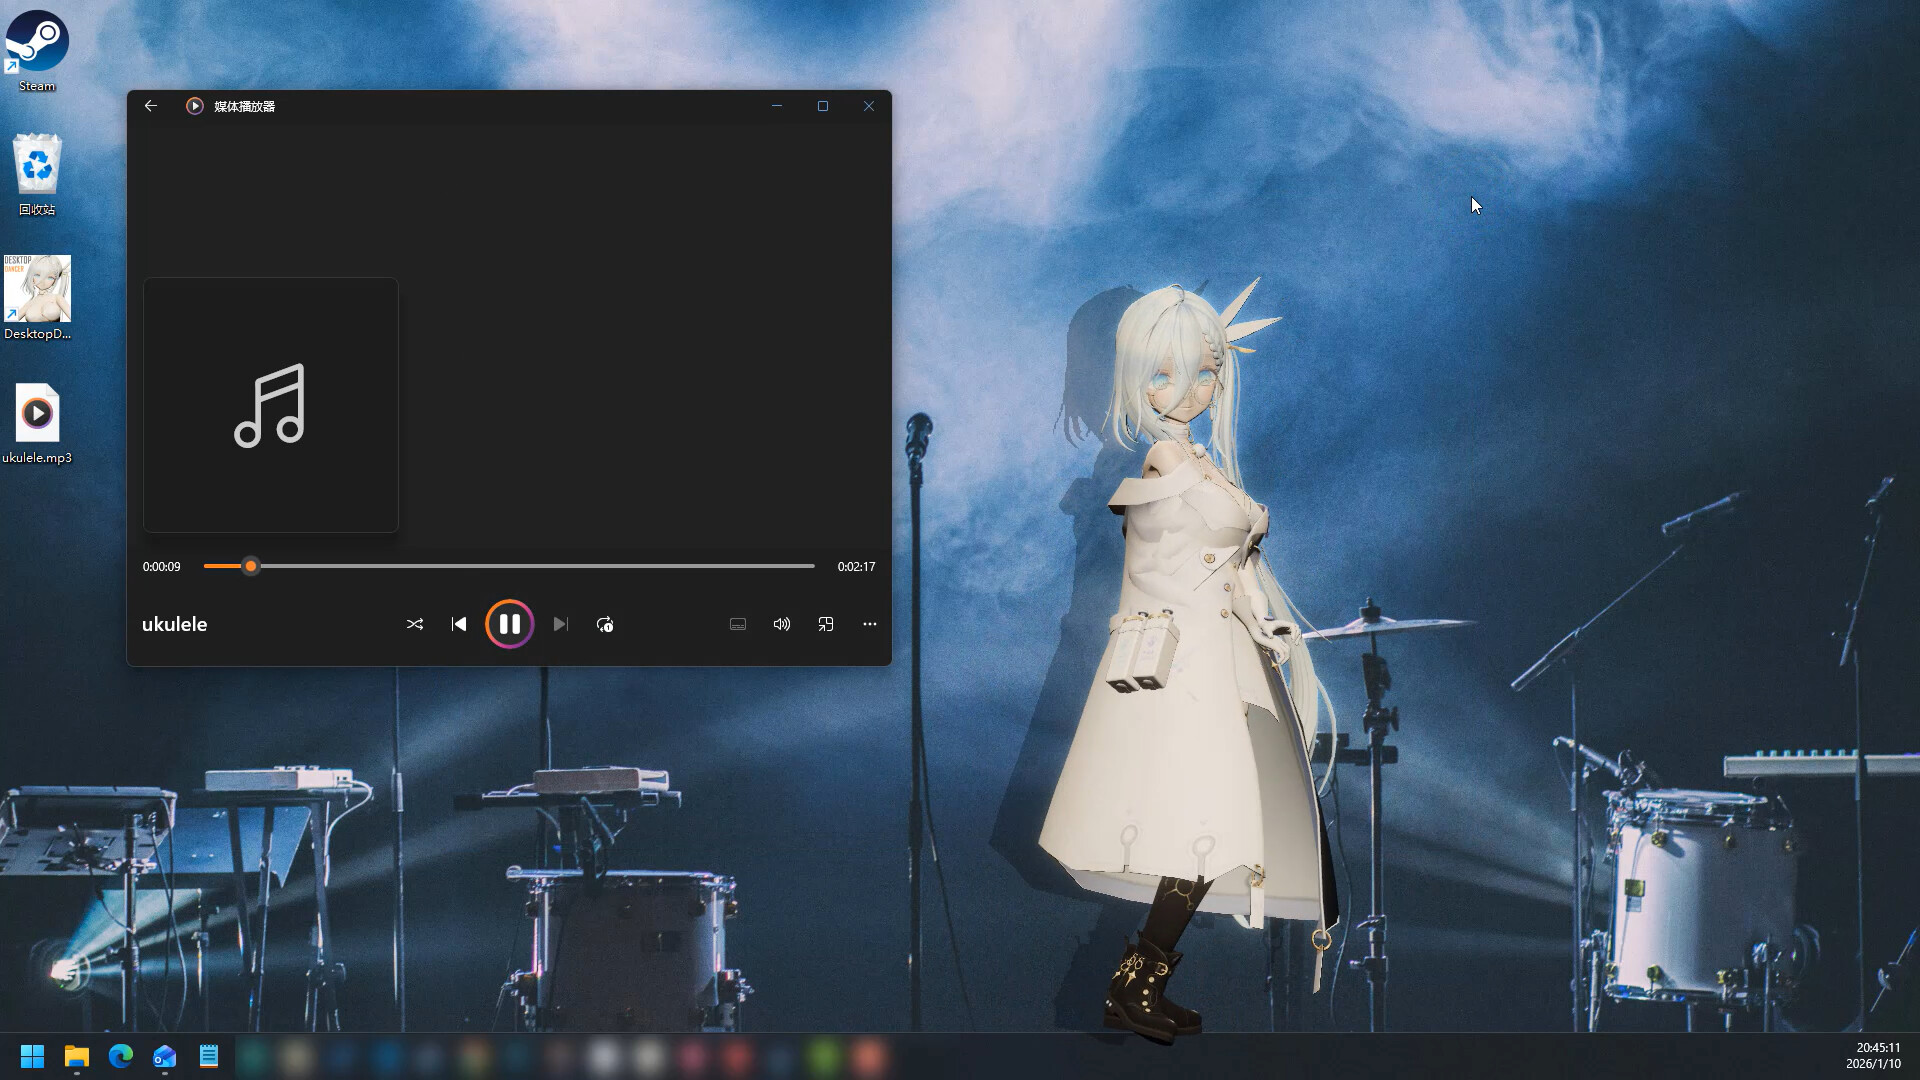The image size is (1920, 1080).
Task: Pause the playing track
Action: click(510, 624)
